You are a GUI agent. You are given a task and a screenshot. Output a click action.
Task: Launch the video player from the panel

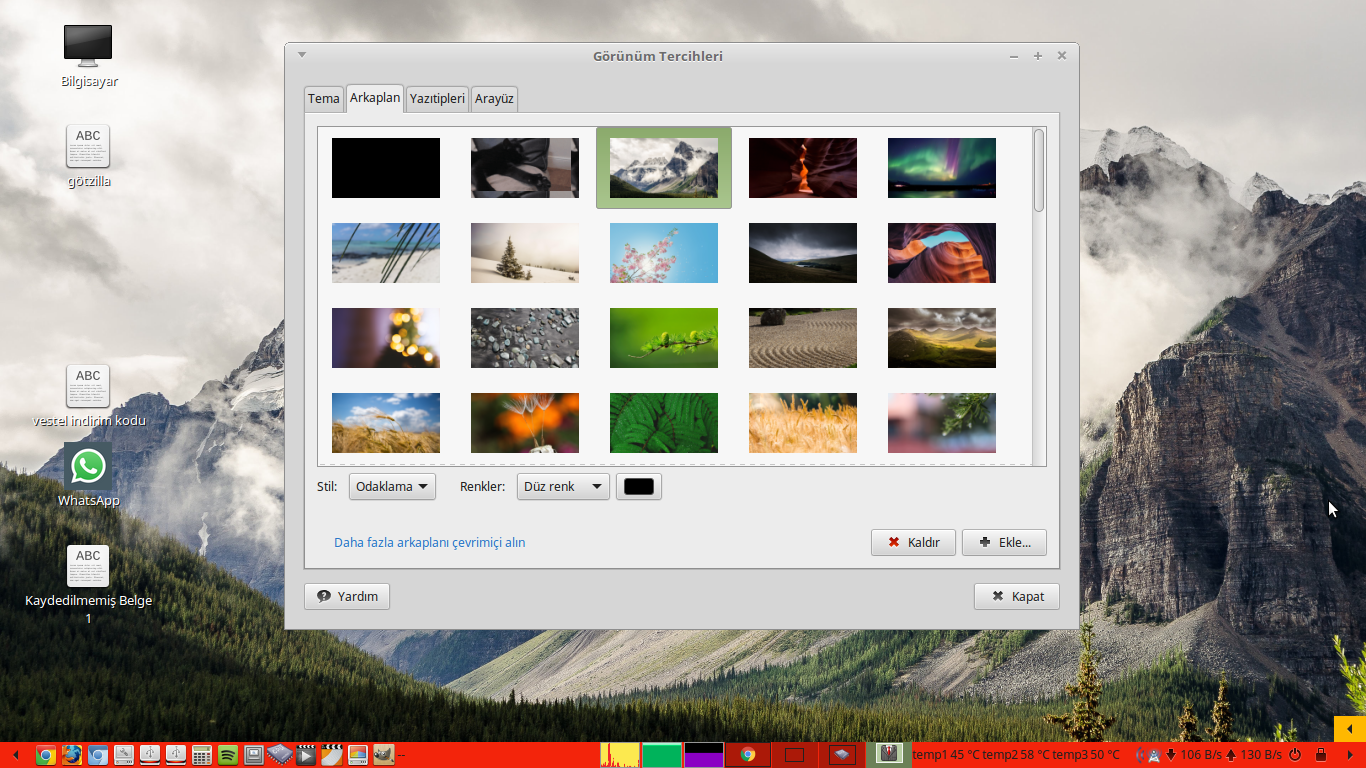click(x=305, y=755)
